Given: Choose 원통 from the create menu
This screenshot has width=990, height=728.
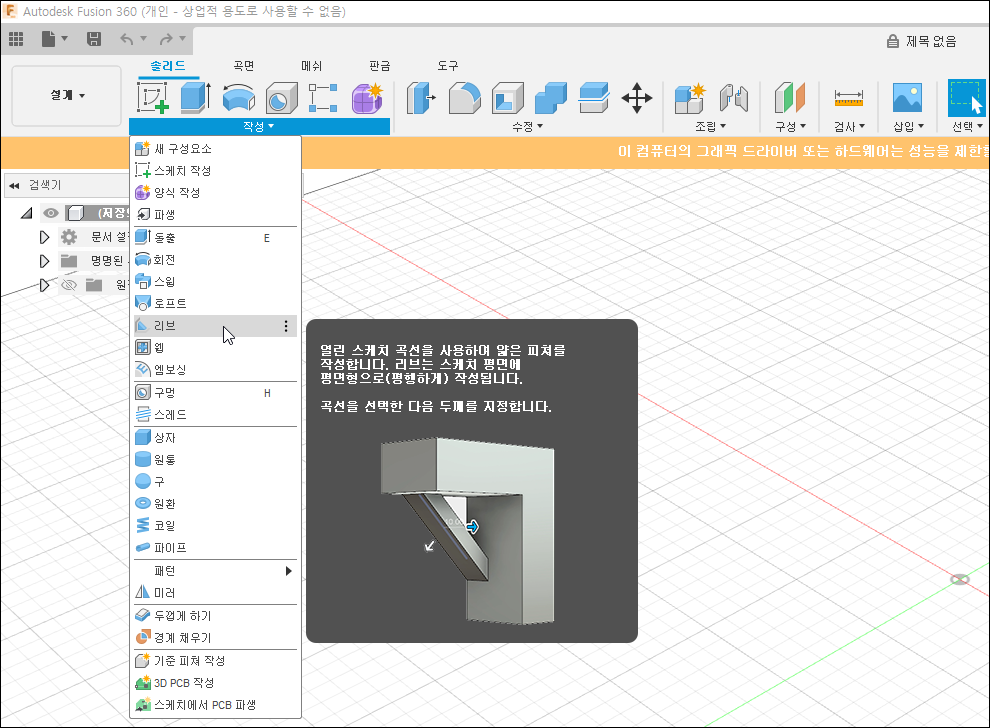Looking at the screenshot, I should pyautogui.click(x=215, y=460).
